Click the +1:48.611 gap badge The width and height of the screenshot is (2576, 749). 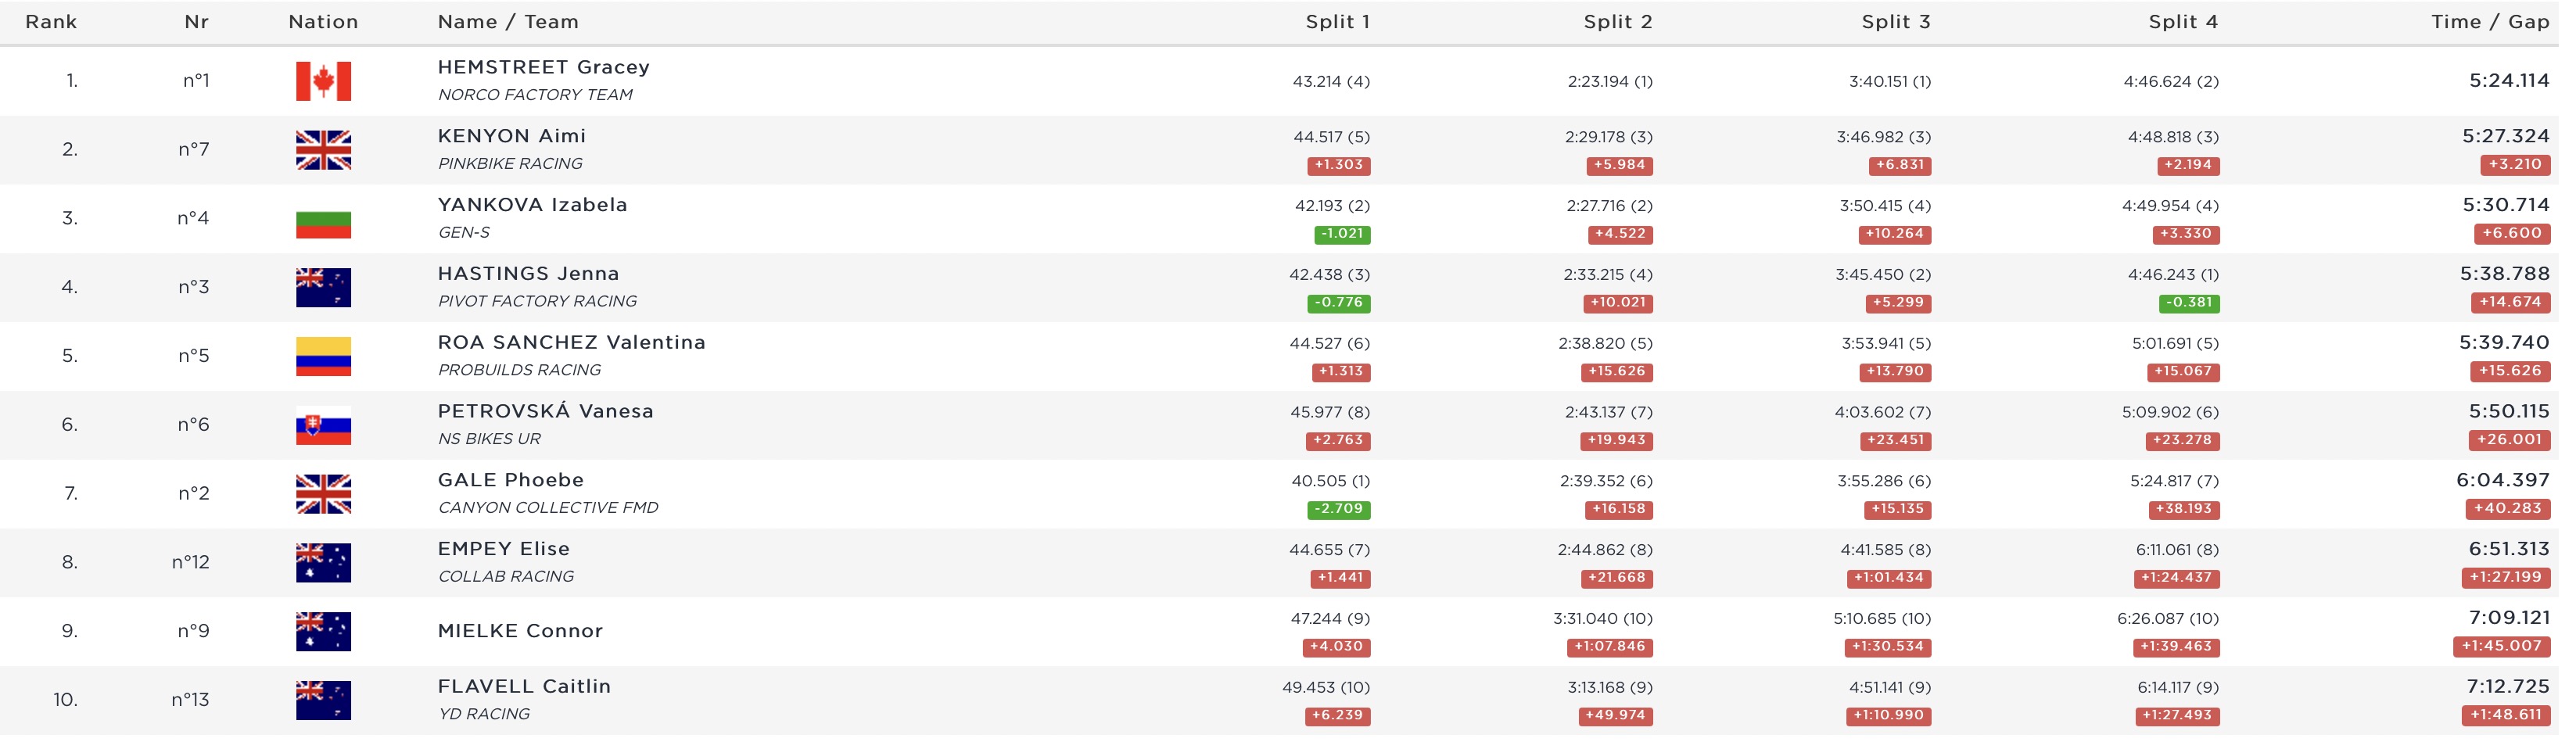click(x=2506, y=716)
